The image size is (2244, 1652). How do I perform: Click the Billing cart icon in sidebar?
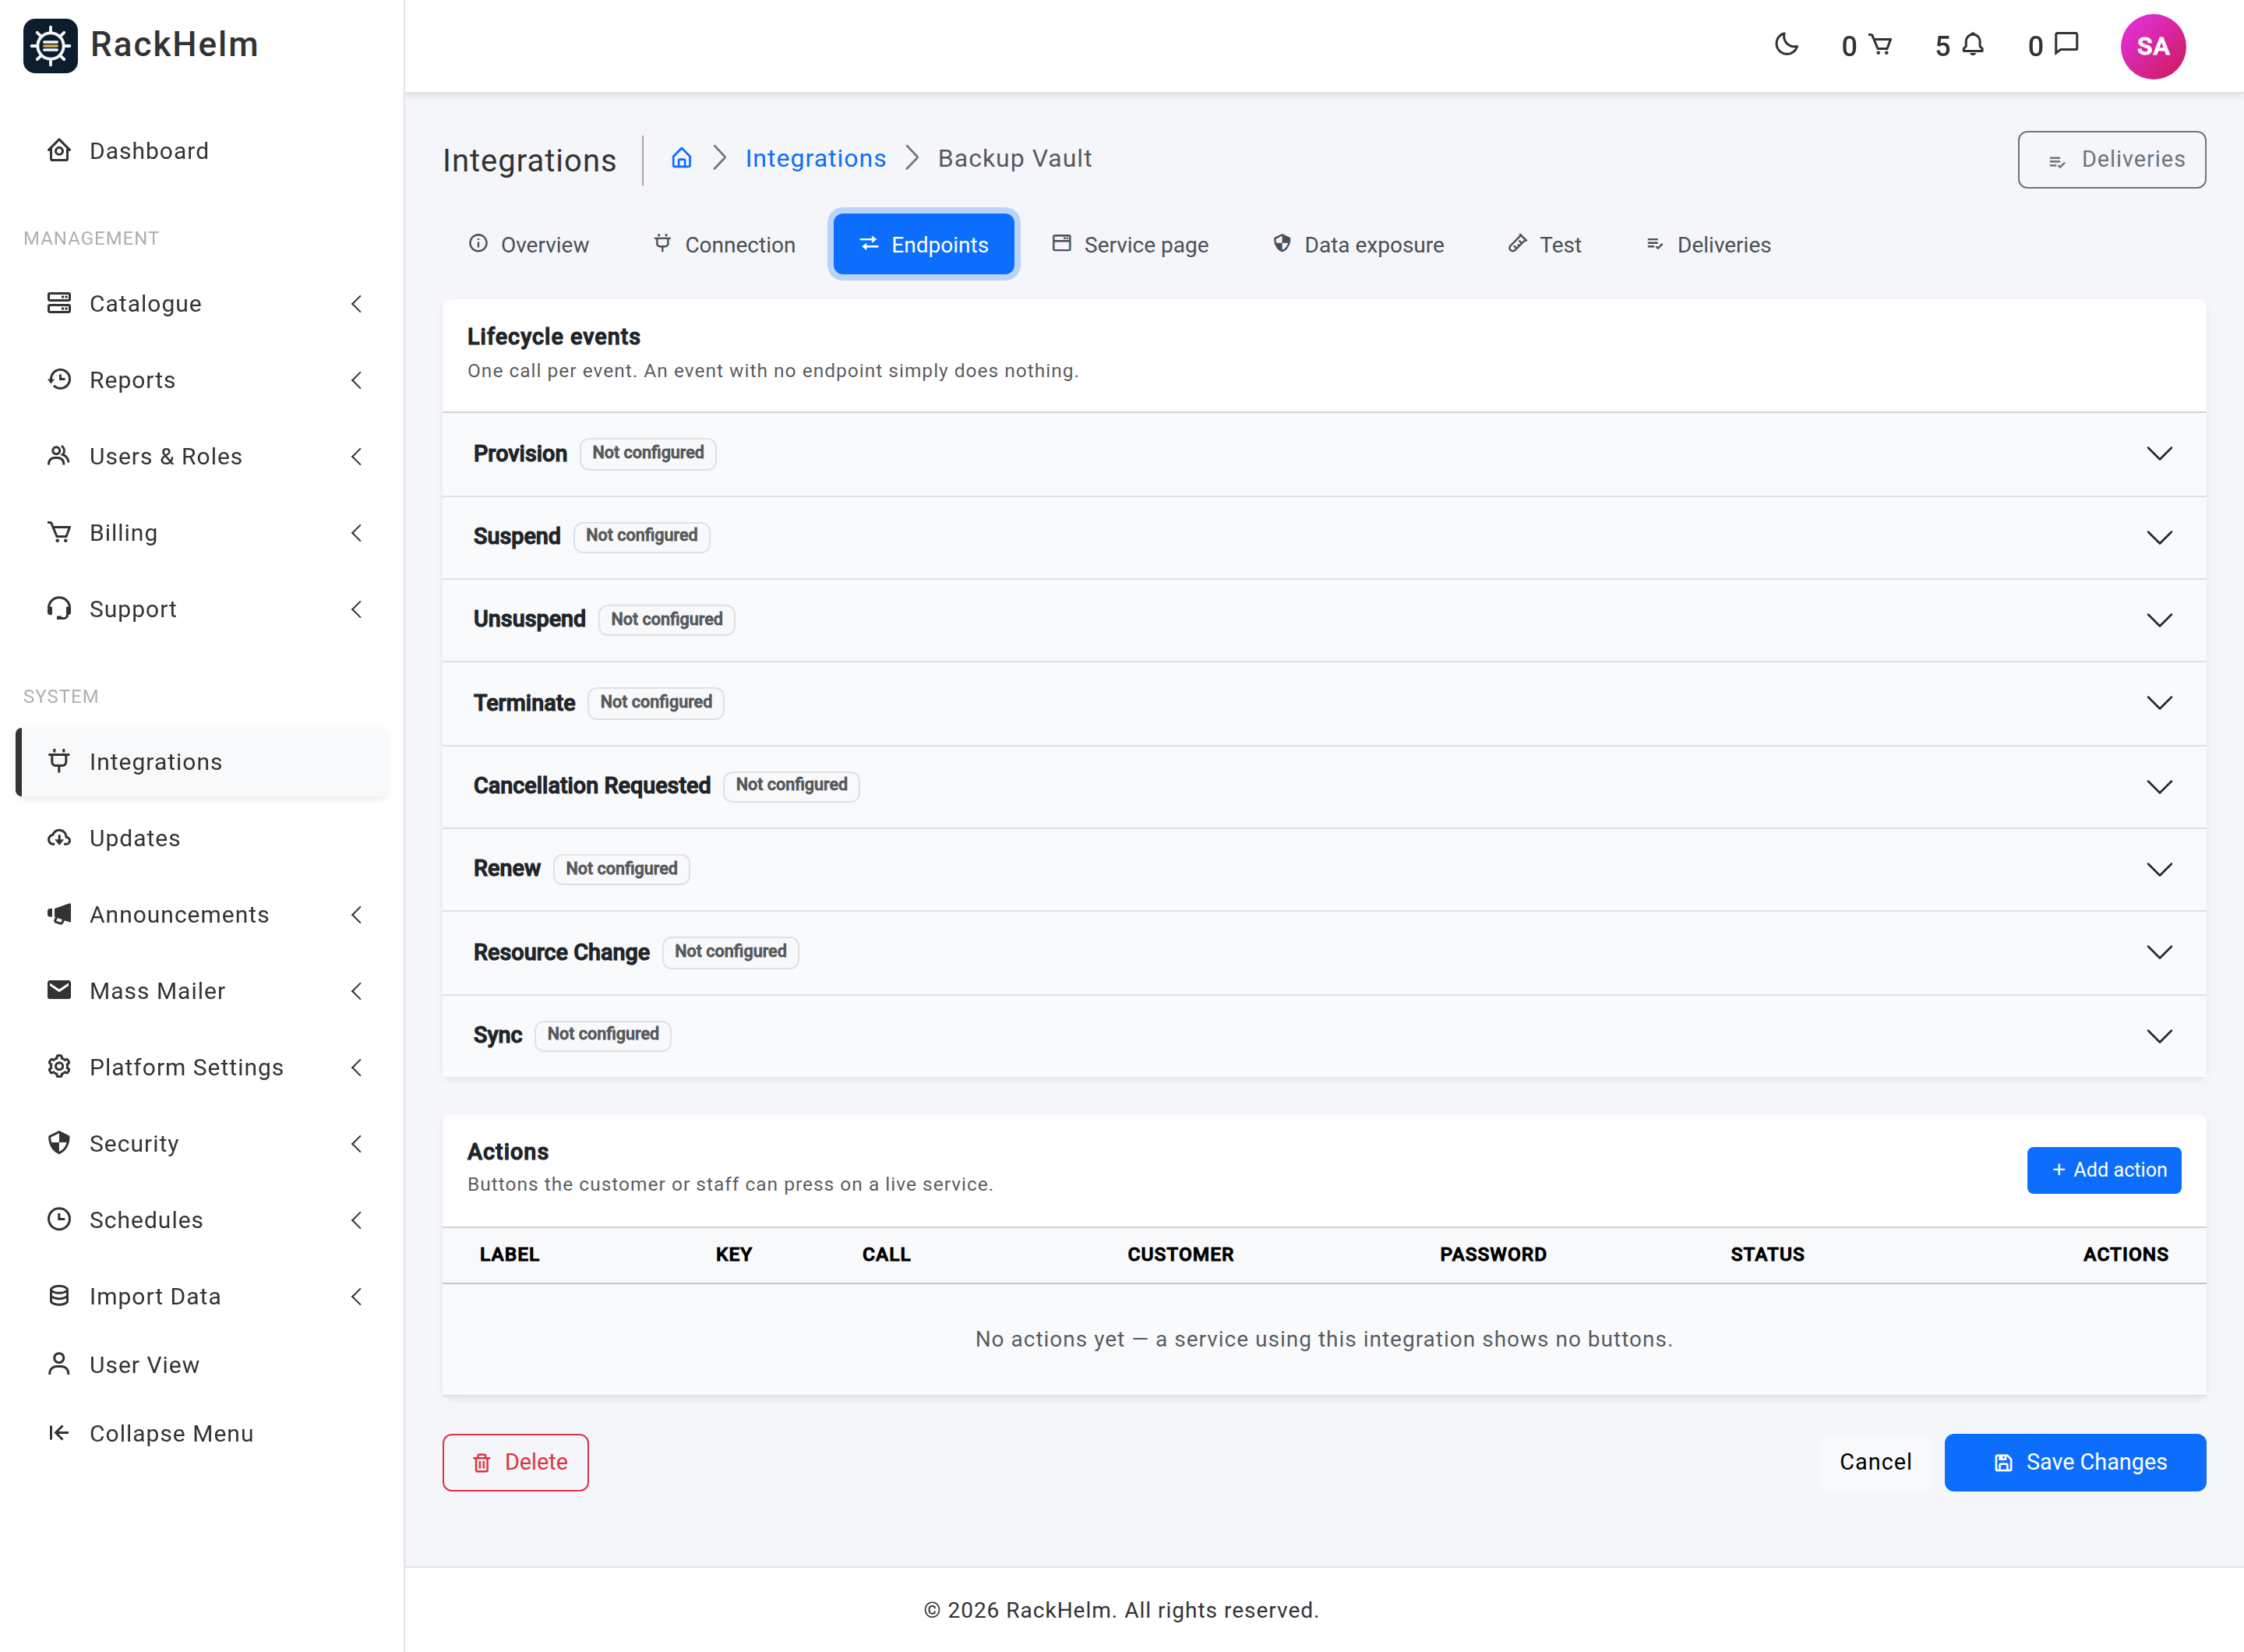click(x=59, y=532)
